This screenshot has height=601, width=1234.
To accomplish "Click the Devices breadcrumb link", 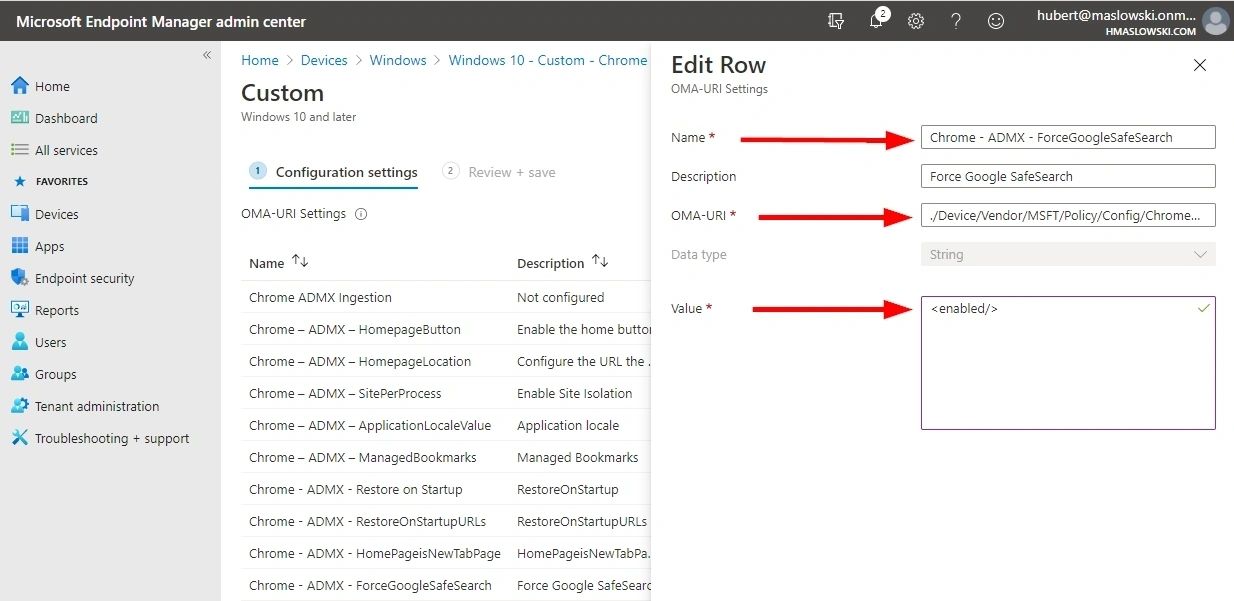I will point(324,60).
